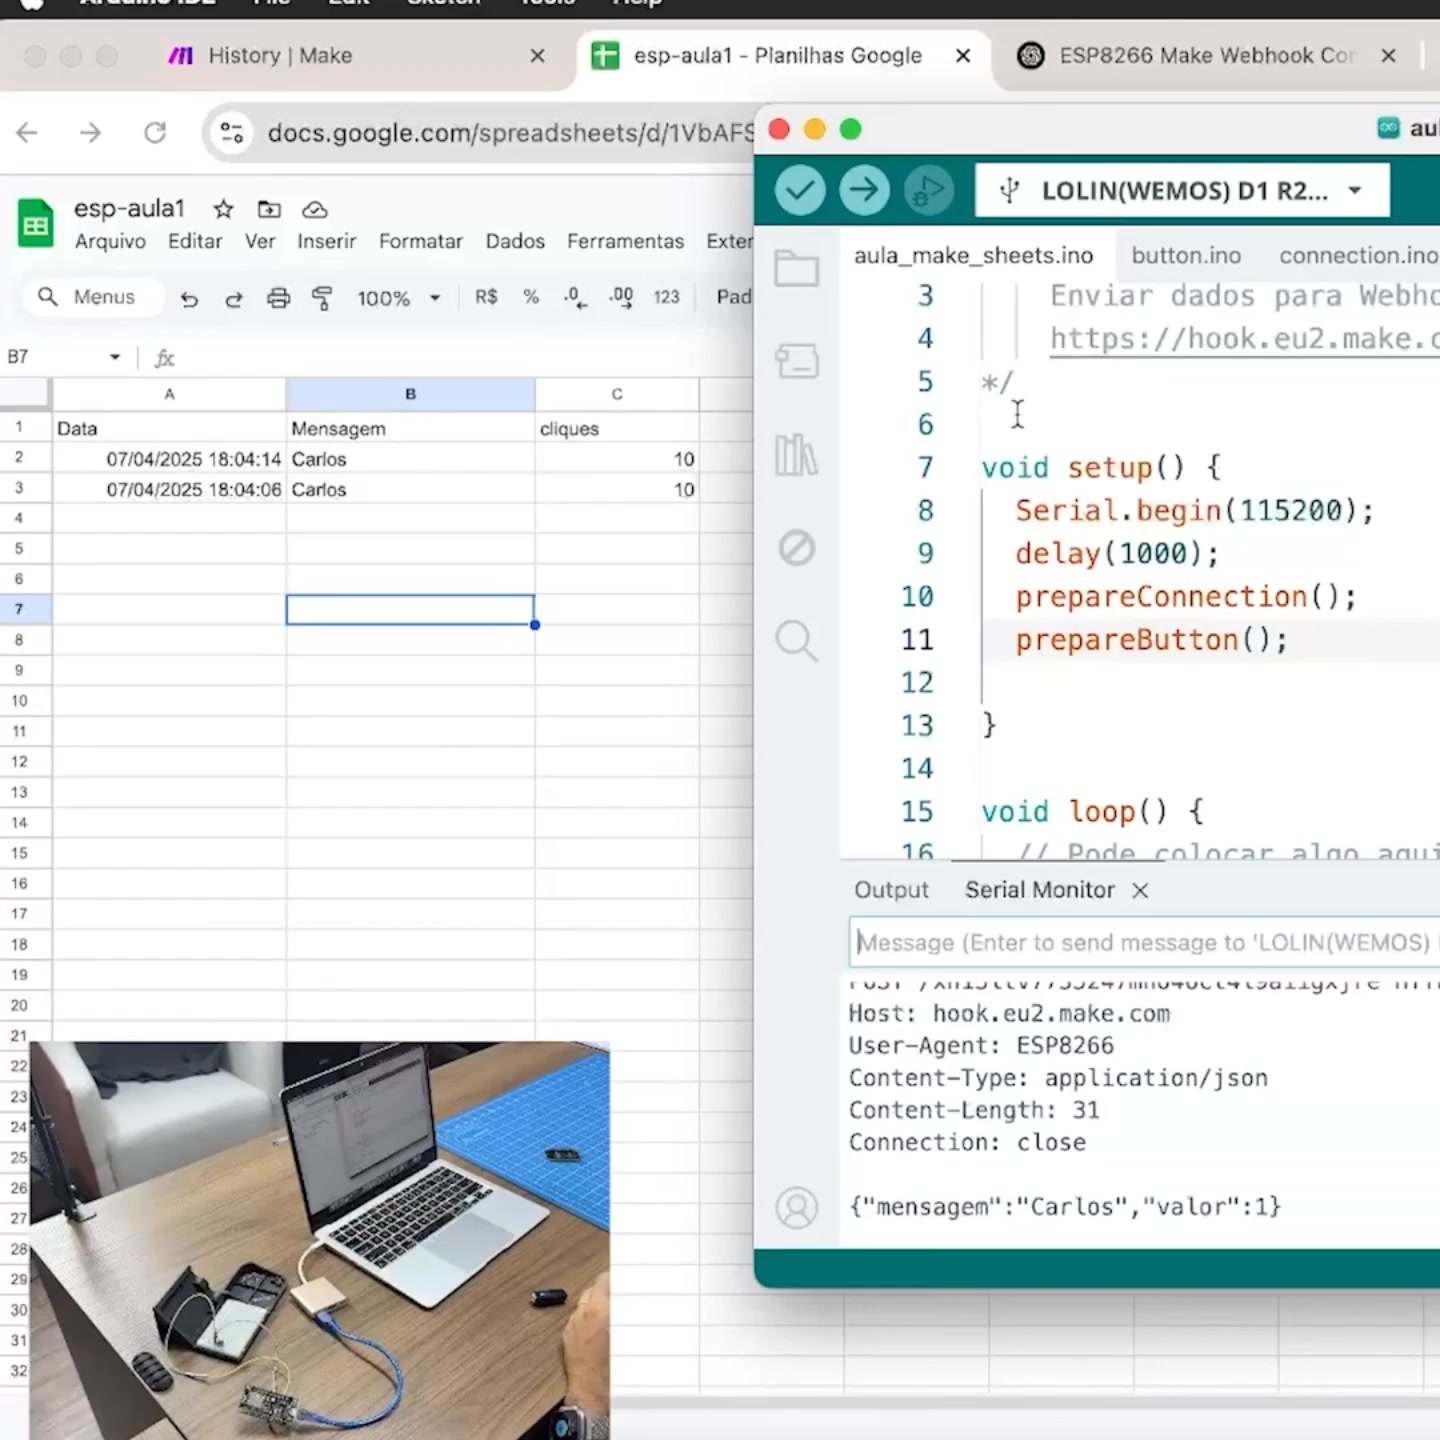Switch to the button.ino tab
1440x1440 pixels.
pos(1186,255)
